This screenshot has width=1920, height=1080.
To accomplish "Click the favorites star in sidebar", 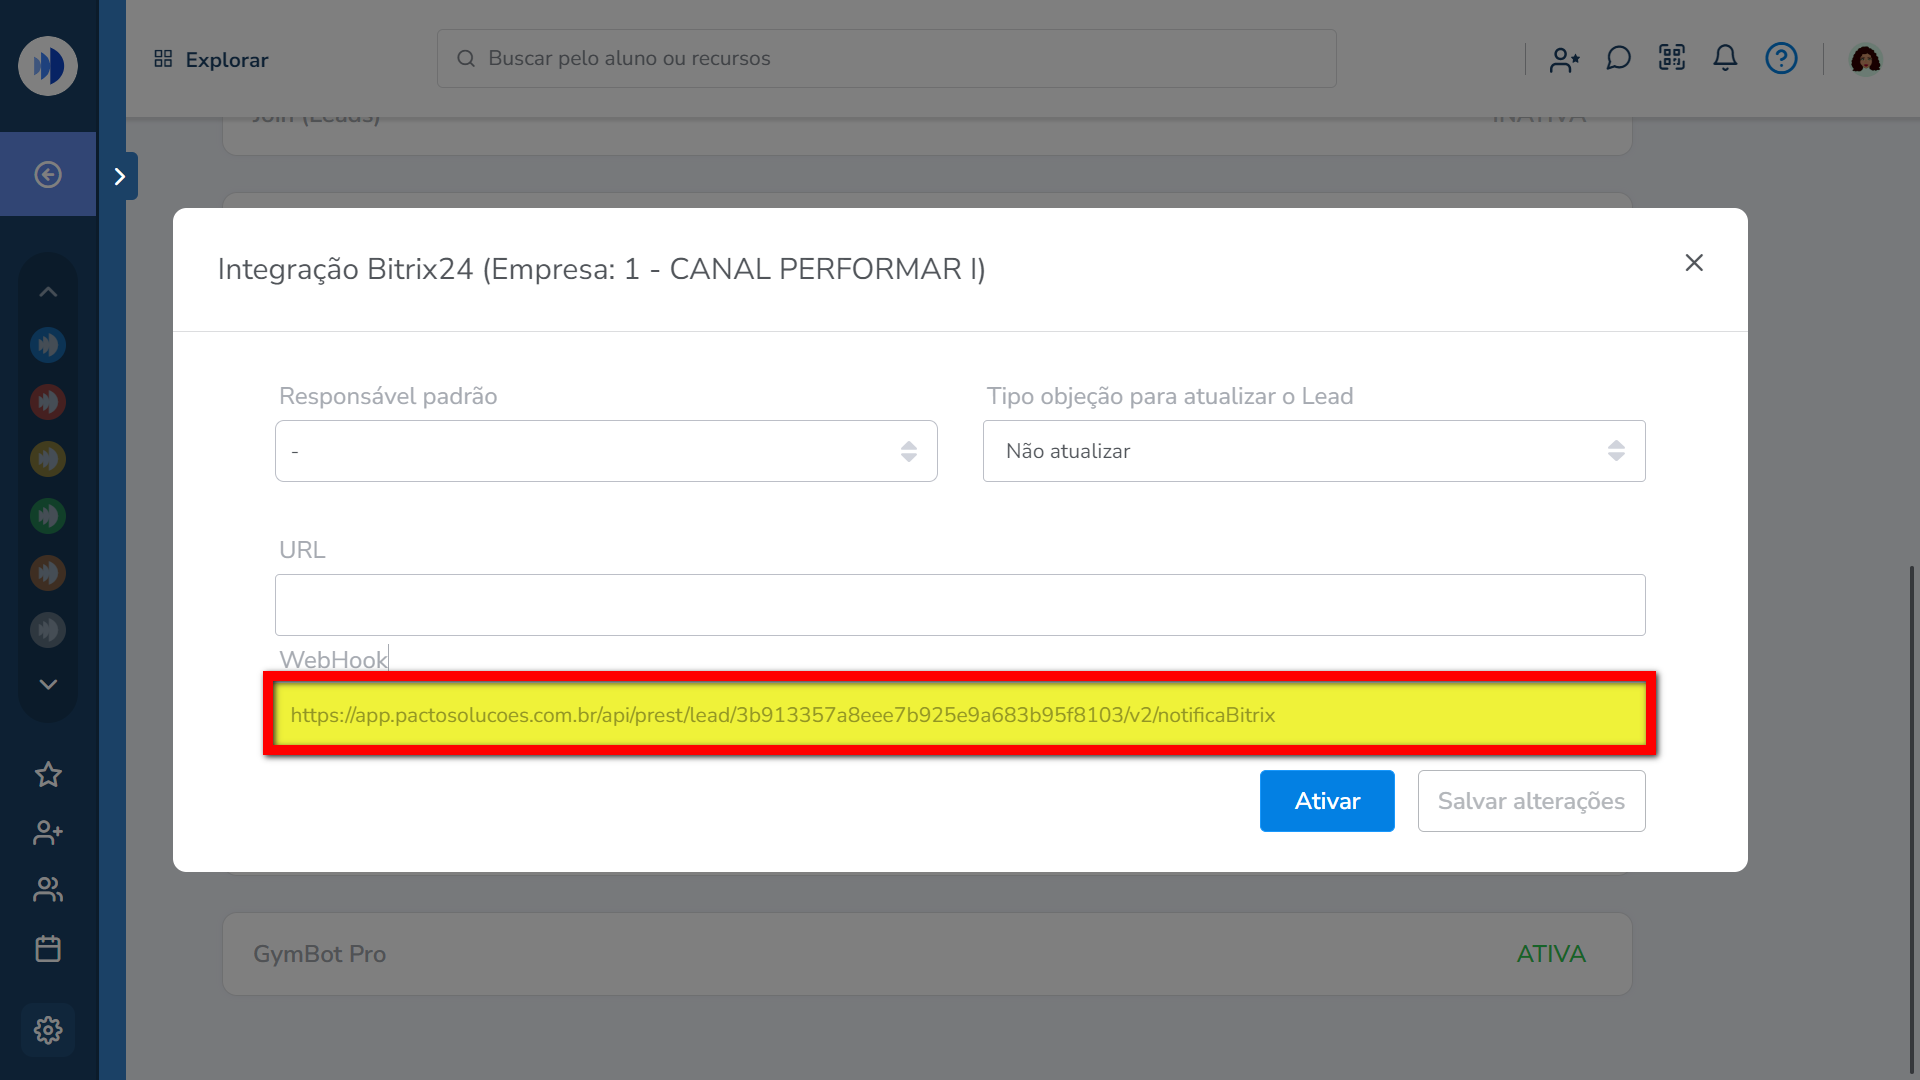I will click(x=48, y=775).
